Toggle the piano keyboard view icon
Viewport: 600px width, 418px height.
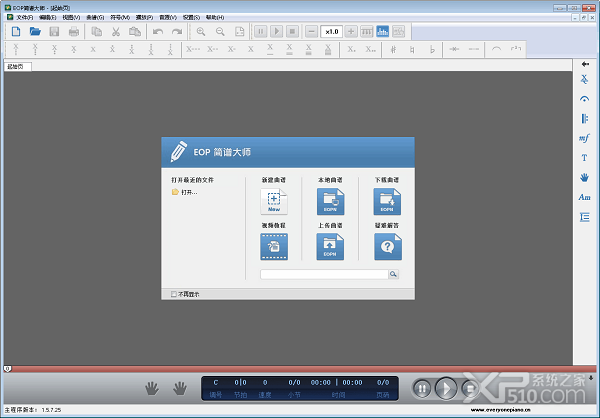(x=367, y=31)
